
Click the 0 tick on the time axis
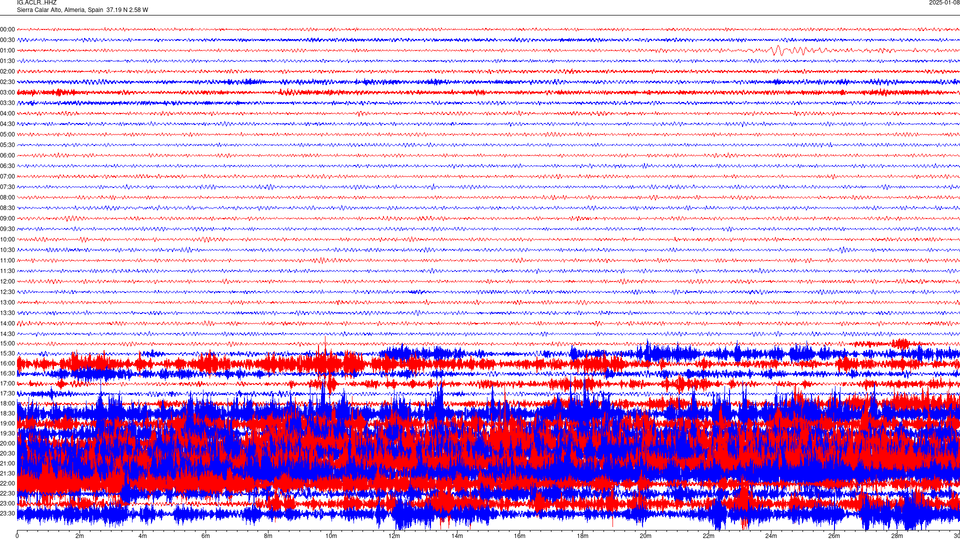(17, 536)
